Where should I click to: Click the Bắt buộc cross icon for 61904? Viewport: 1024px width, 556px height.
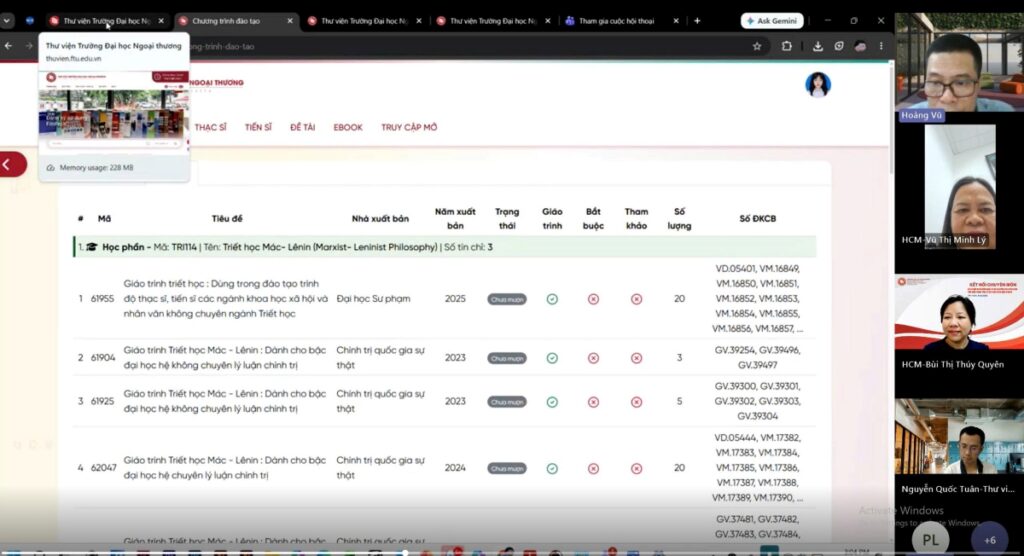pos(593,358)
